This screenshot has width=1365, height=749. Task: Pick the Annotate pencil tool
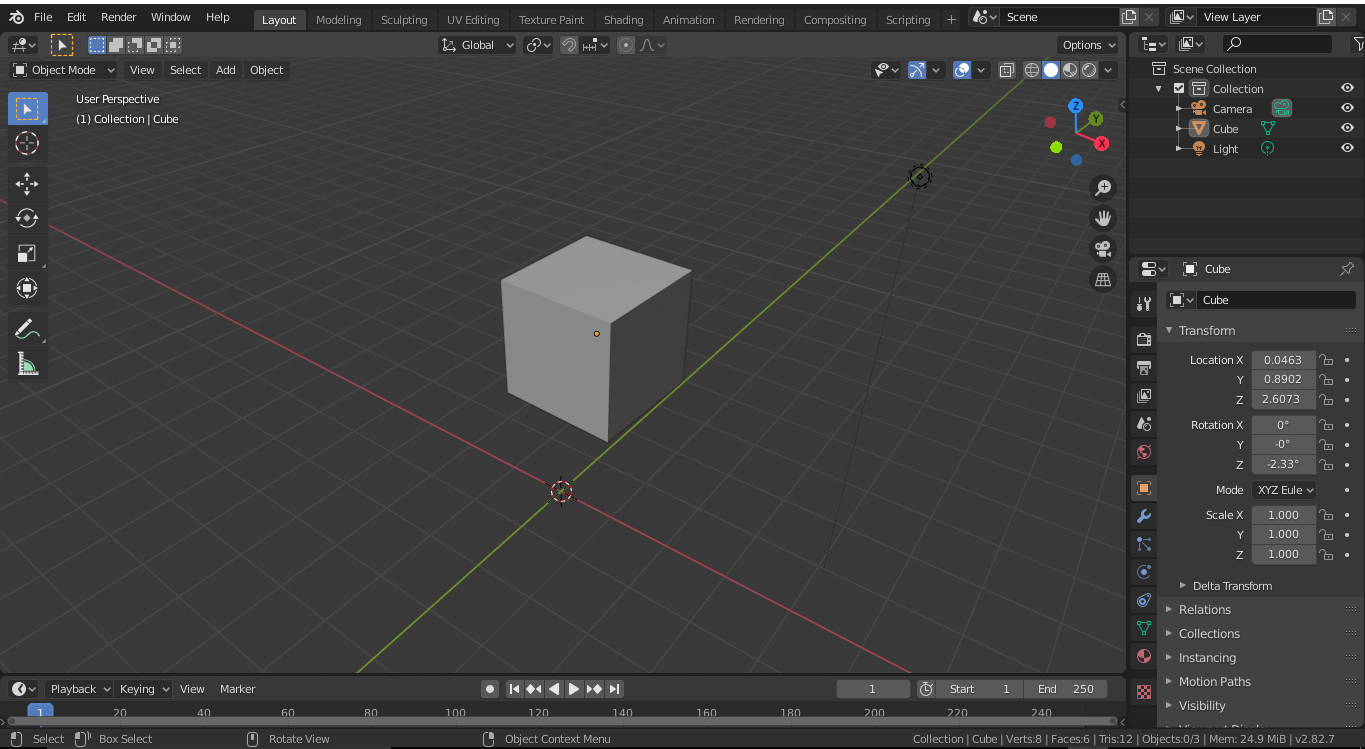point(28,329)
